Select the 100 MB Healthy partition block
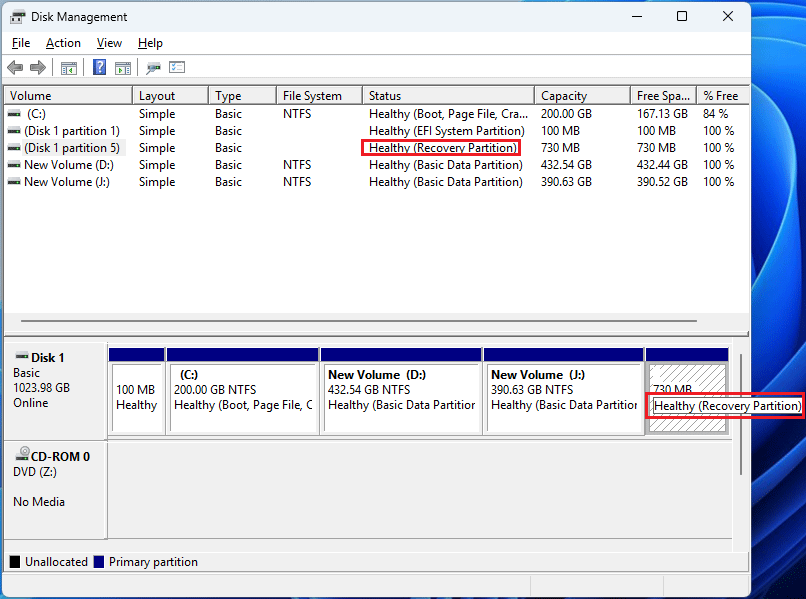Image resolution: width=806 pixels, height=599 pixels. point(136,391)
